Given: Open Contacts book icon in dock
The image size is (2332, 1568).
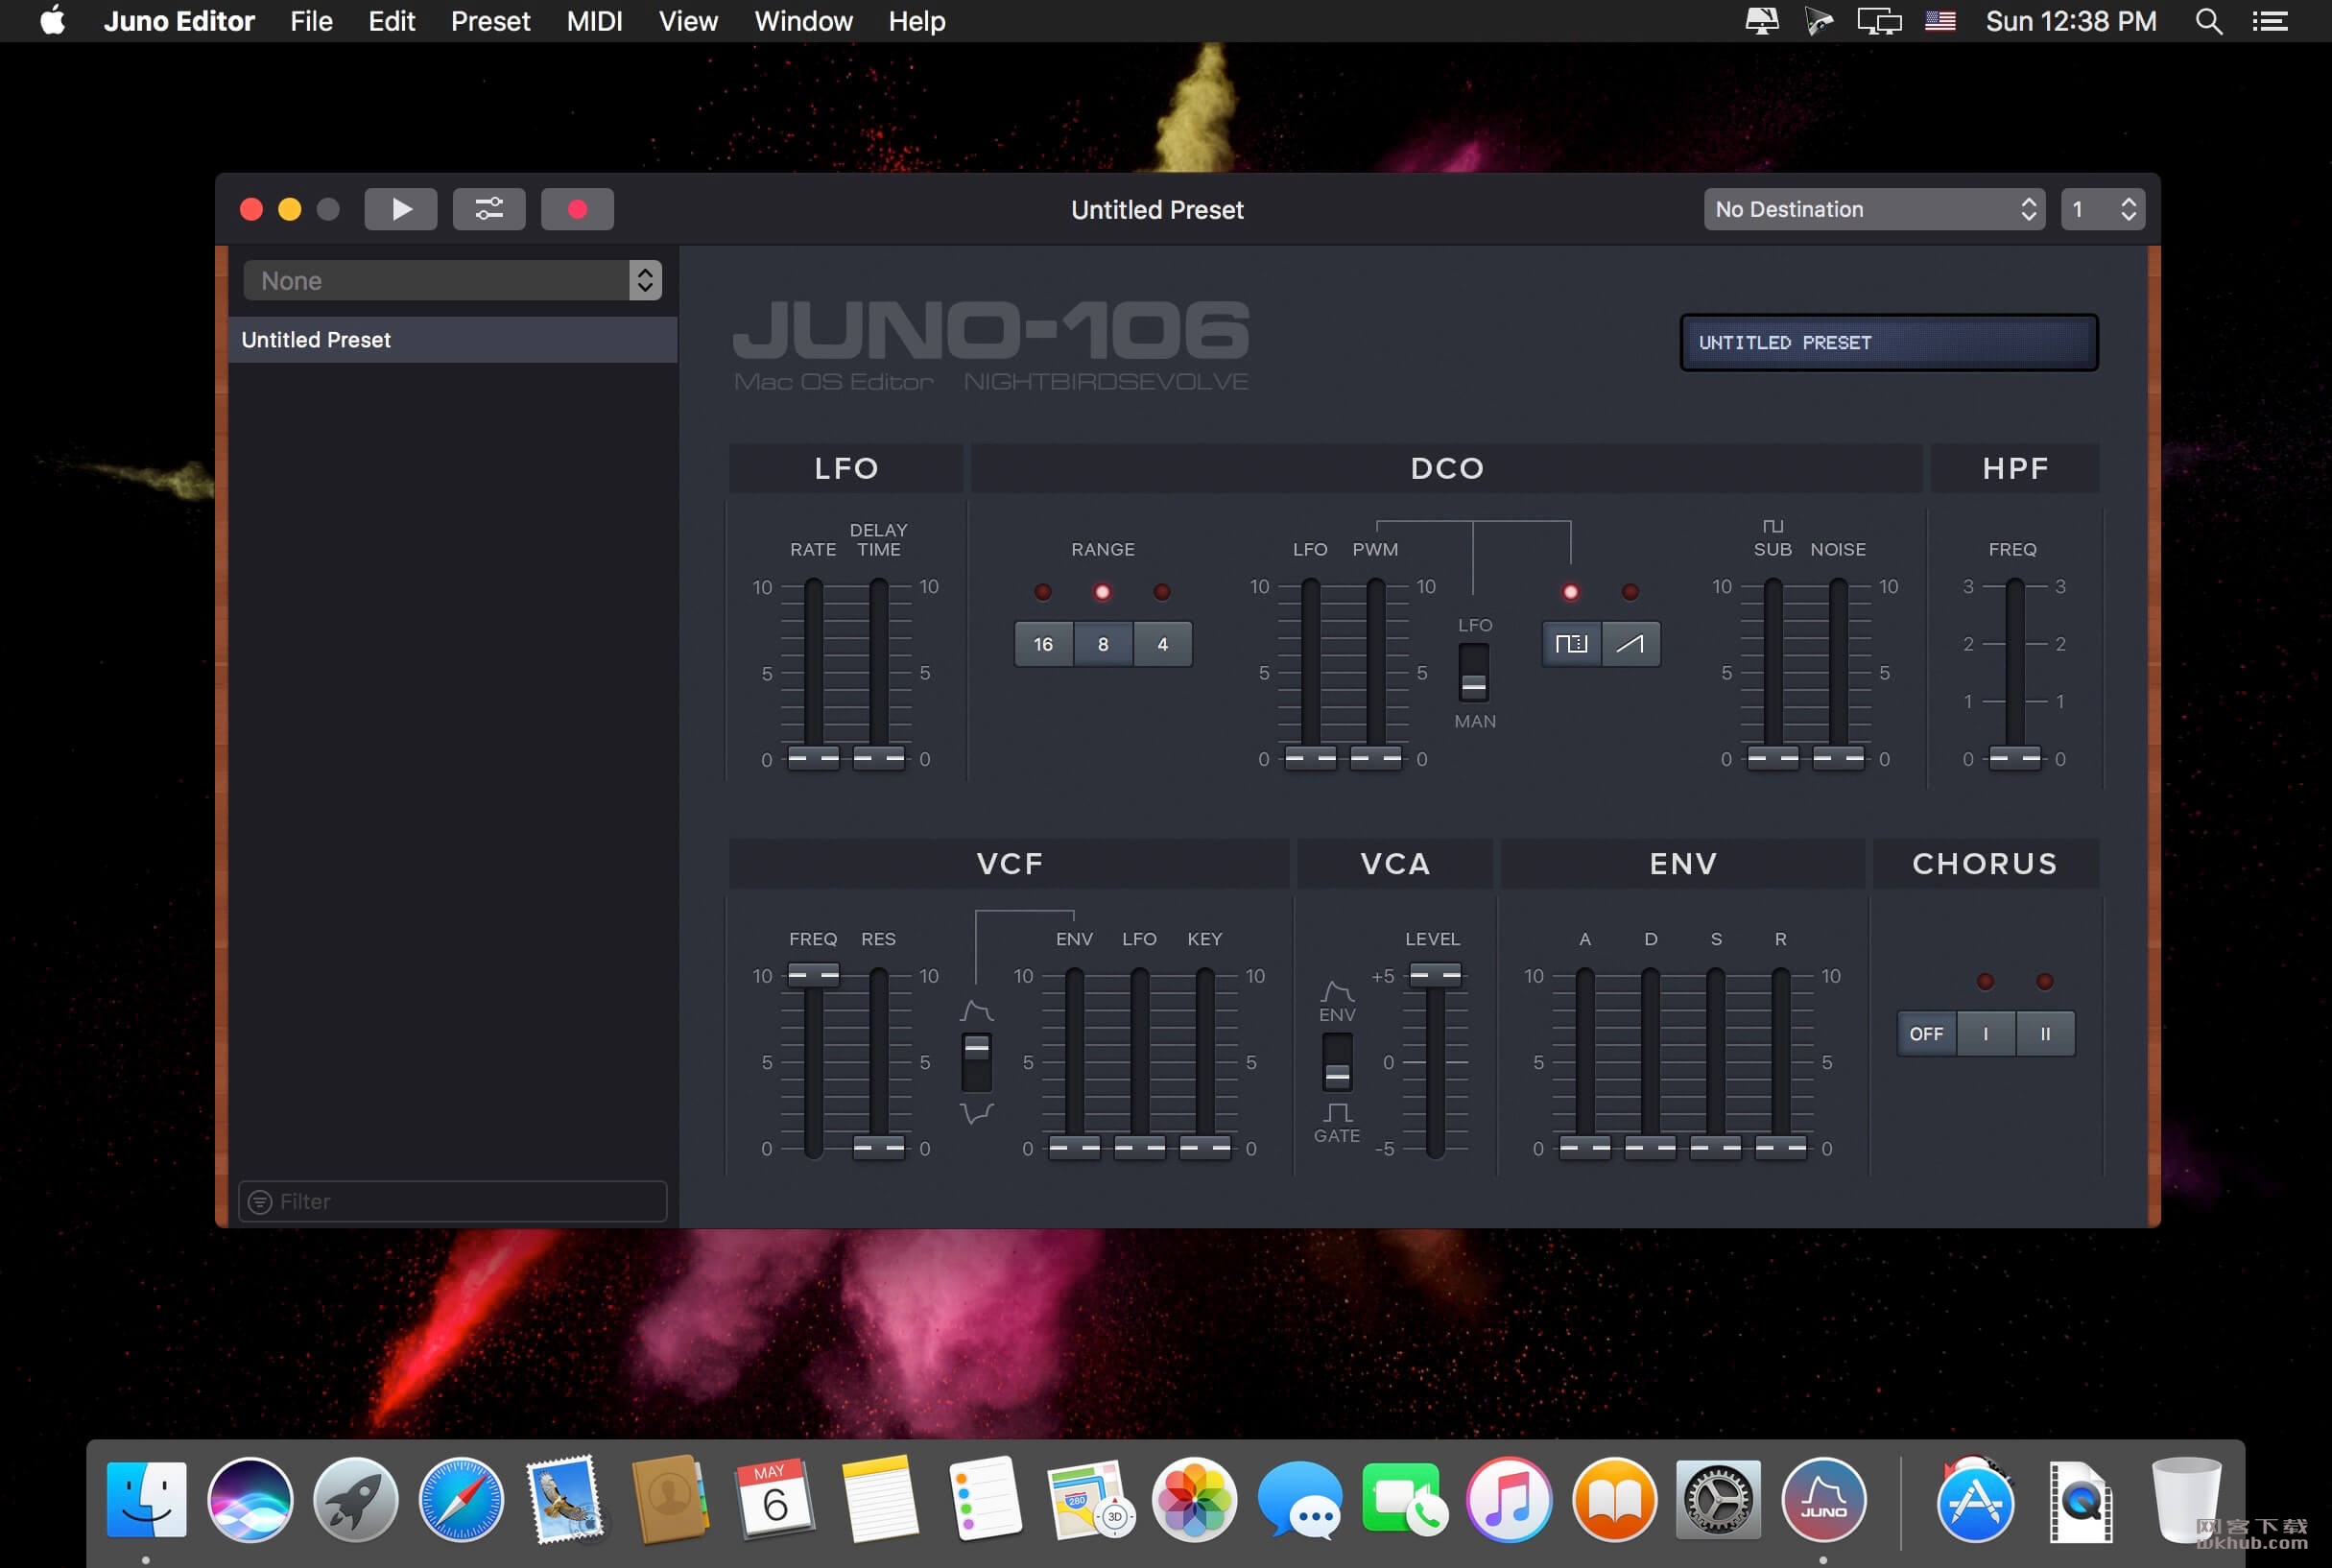Looking at the screenshot, I should pyautogui.click(x=670, y=1499).
